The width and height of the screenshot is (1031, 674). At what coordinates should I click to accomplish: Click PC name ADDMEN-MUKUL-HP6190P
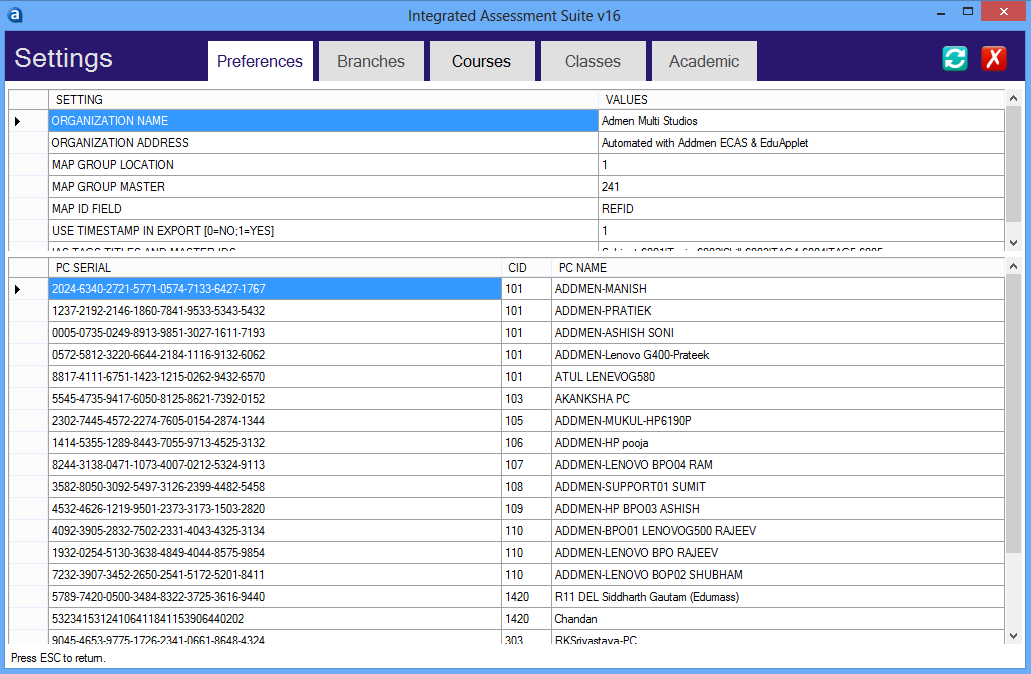pyautogui.click(x=778, y=421)
